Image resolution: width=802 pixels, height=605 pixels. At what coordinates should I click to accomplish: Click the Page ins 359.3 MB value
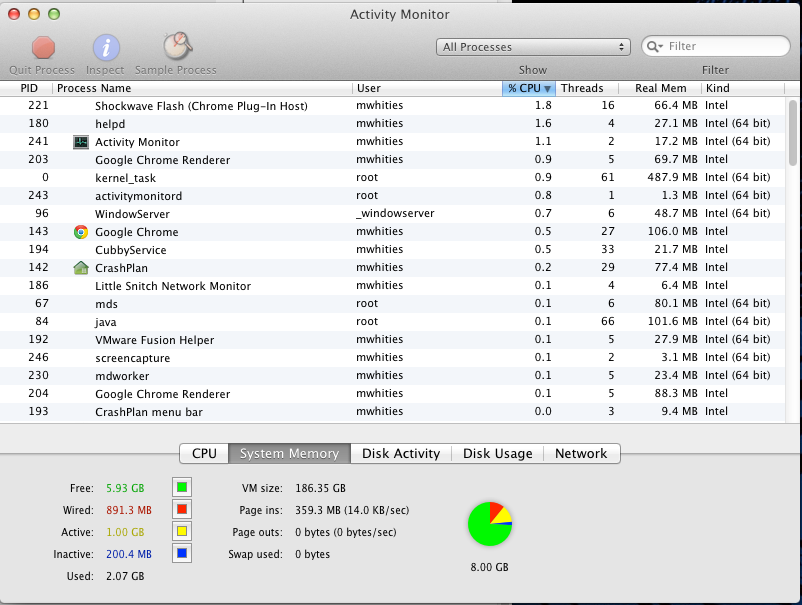pos(352,510)
